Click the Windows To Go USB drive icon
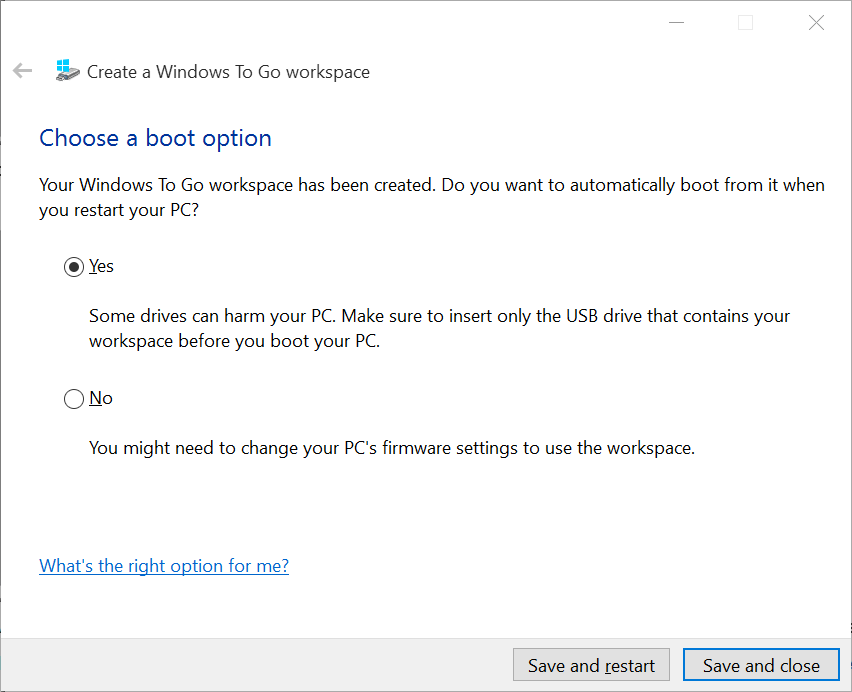This screenshot has height=692, width=852. pyautogui.click(x=67, y=70)
